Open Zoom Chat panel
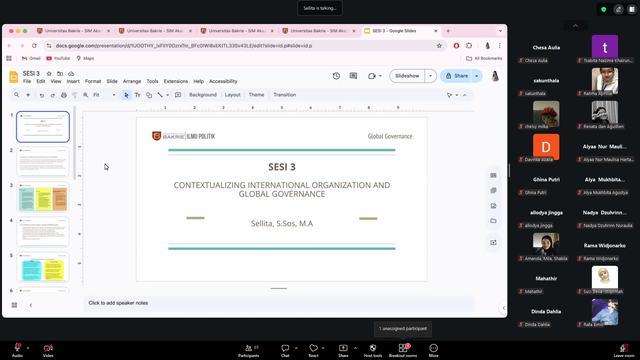 [285, 350]
